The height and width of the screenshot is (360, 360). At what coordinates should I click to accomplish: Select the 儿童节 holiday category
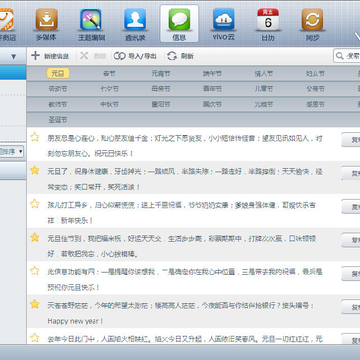(x=264, y=89)
